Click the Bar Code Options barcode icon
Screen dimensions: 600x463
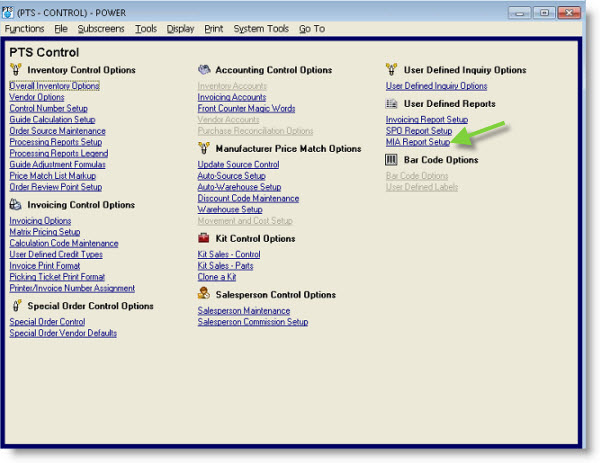pos(391,160)
